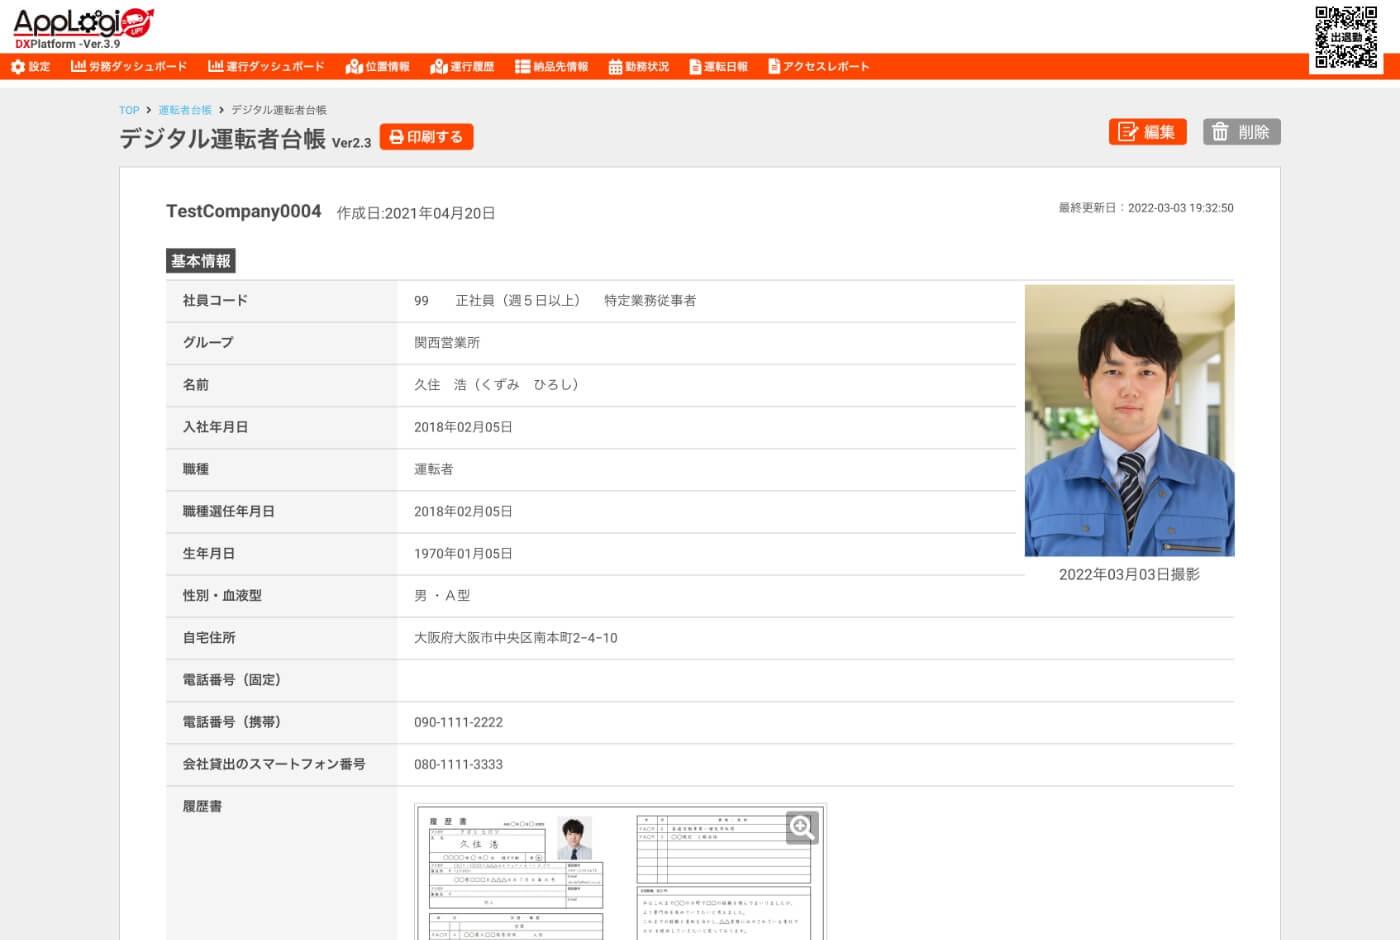Open the 履歴書 resume thumbnail
The height and width of the screenshot is (940, 1400).
[620, 871]
